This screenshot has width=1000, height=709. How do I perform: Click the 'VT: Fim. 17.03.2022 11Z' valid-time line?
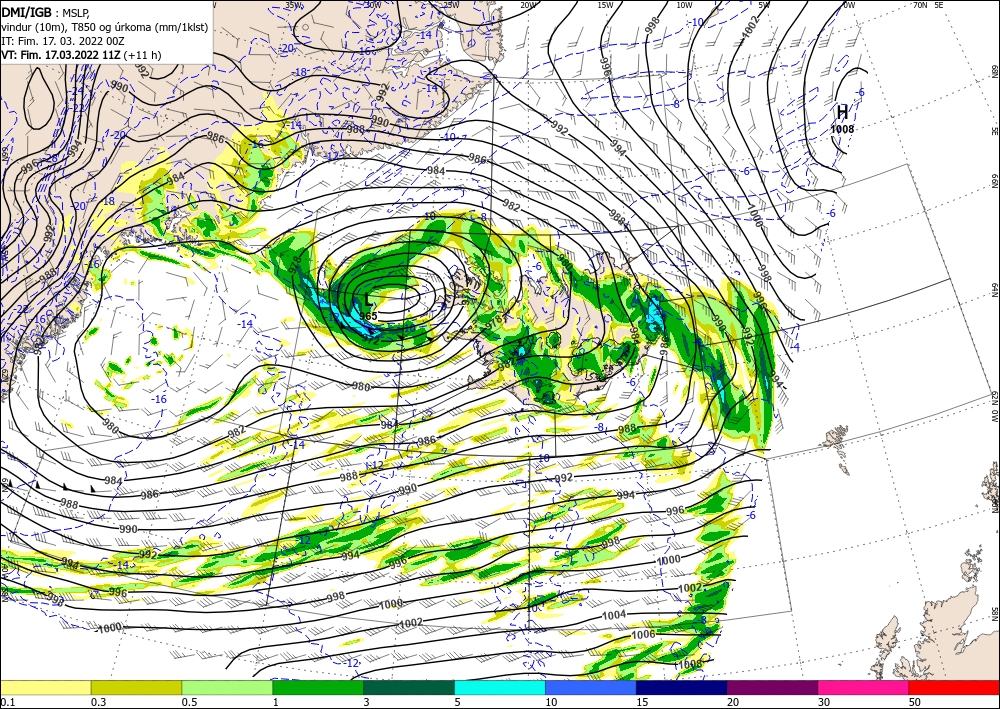coord(82,55)
